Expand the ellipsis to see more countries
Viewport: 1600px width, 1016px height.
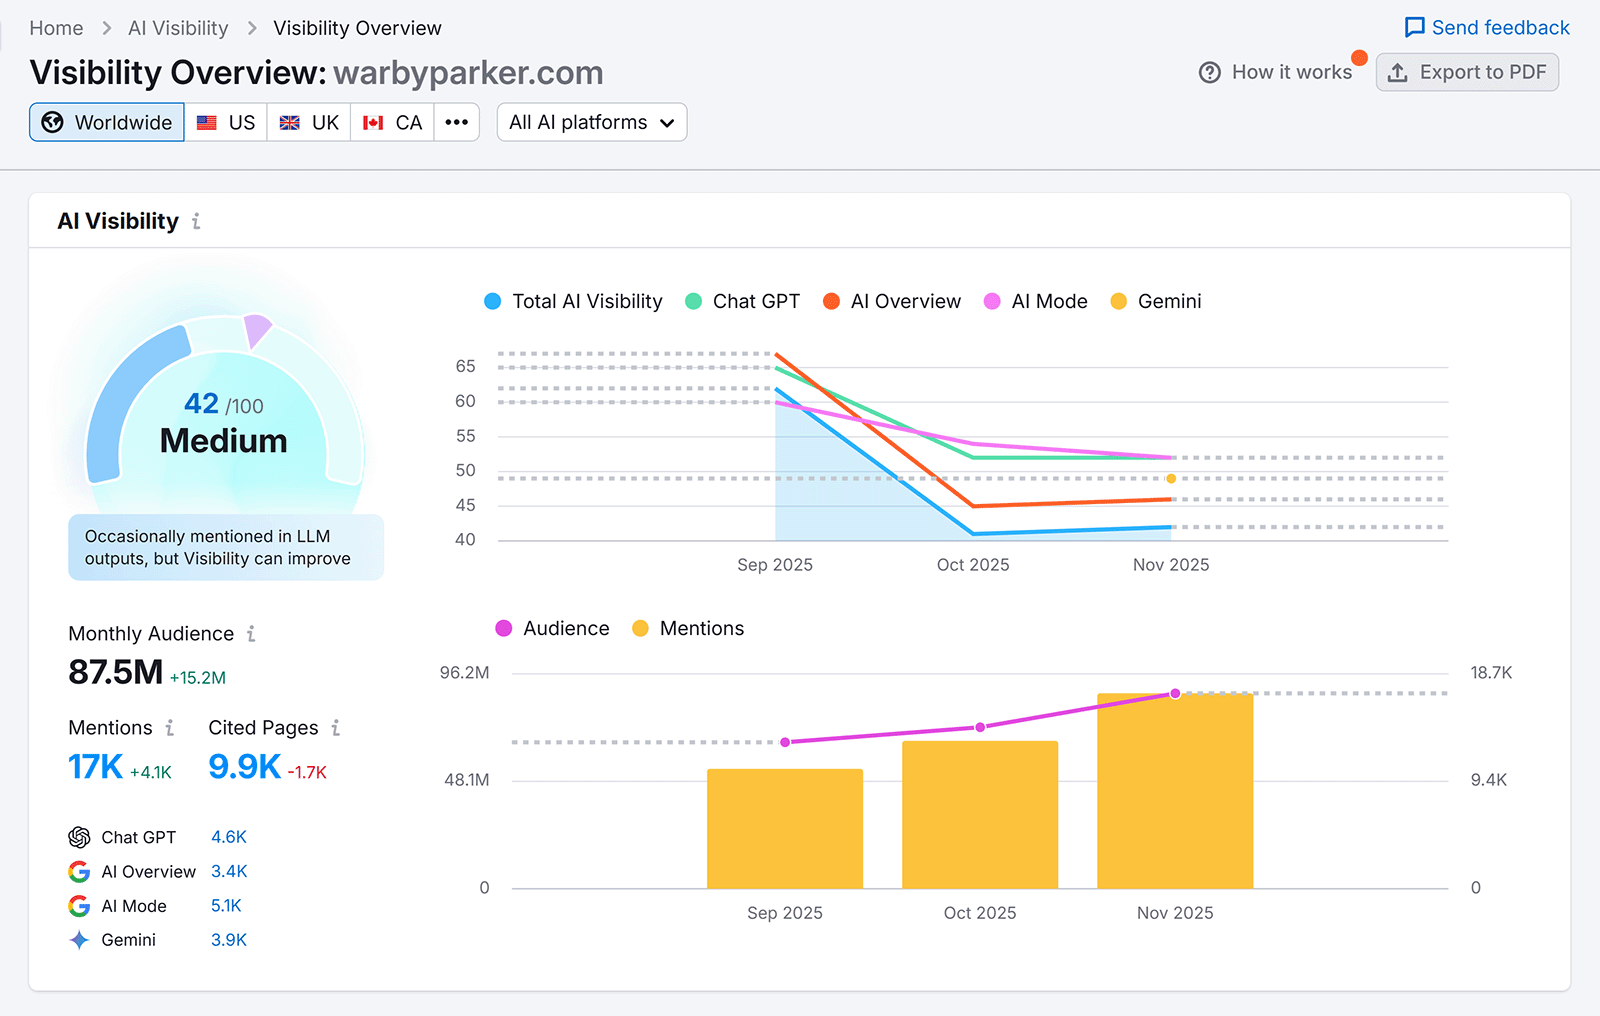(x=457, y=122)
